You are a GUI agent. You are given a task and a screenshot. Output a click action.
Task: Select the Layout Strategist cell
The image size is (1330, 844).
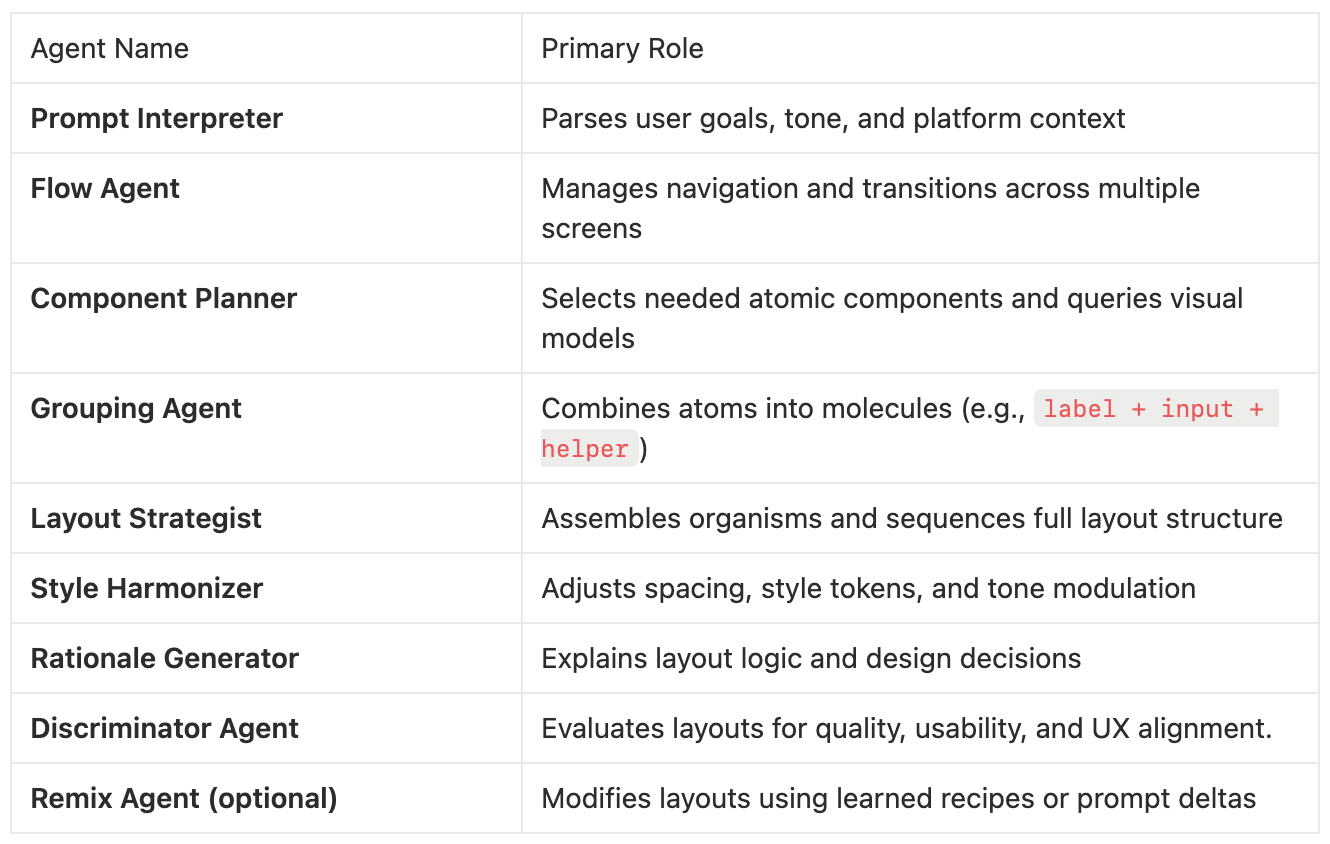coord(146,519)
